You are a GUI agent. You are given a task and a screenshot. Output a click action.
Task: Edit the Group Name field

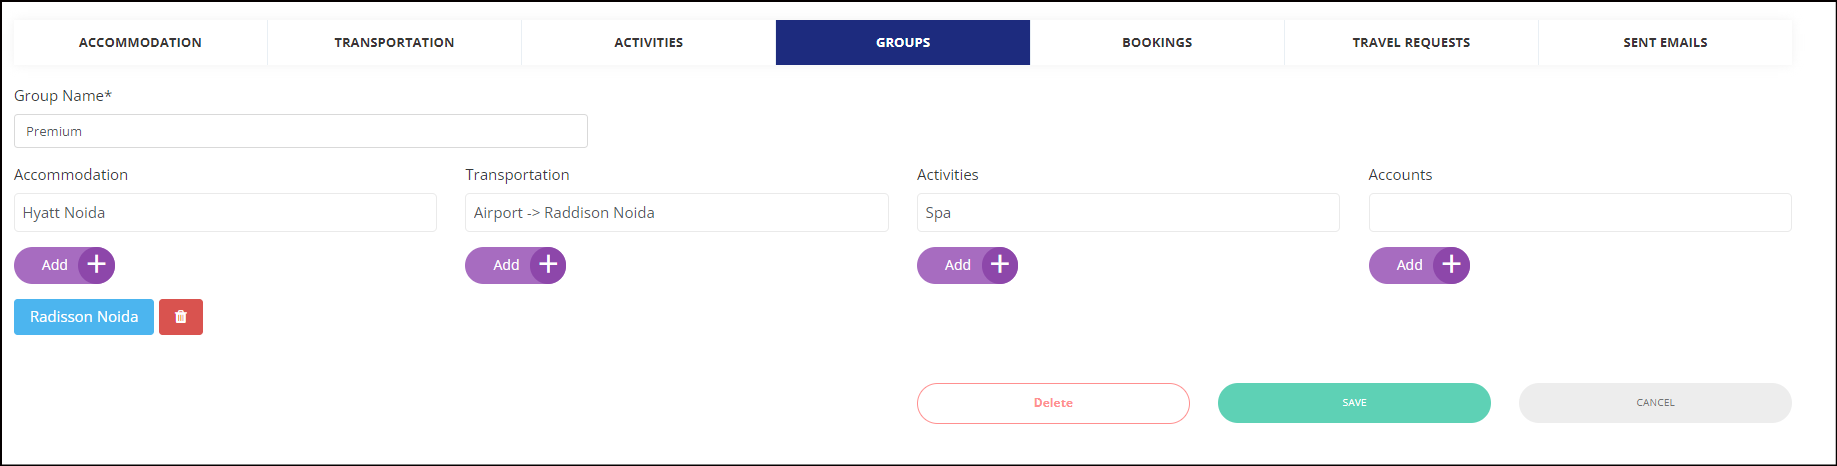tap(301, 131)
